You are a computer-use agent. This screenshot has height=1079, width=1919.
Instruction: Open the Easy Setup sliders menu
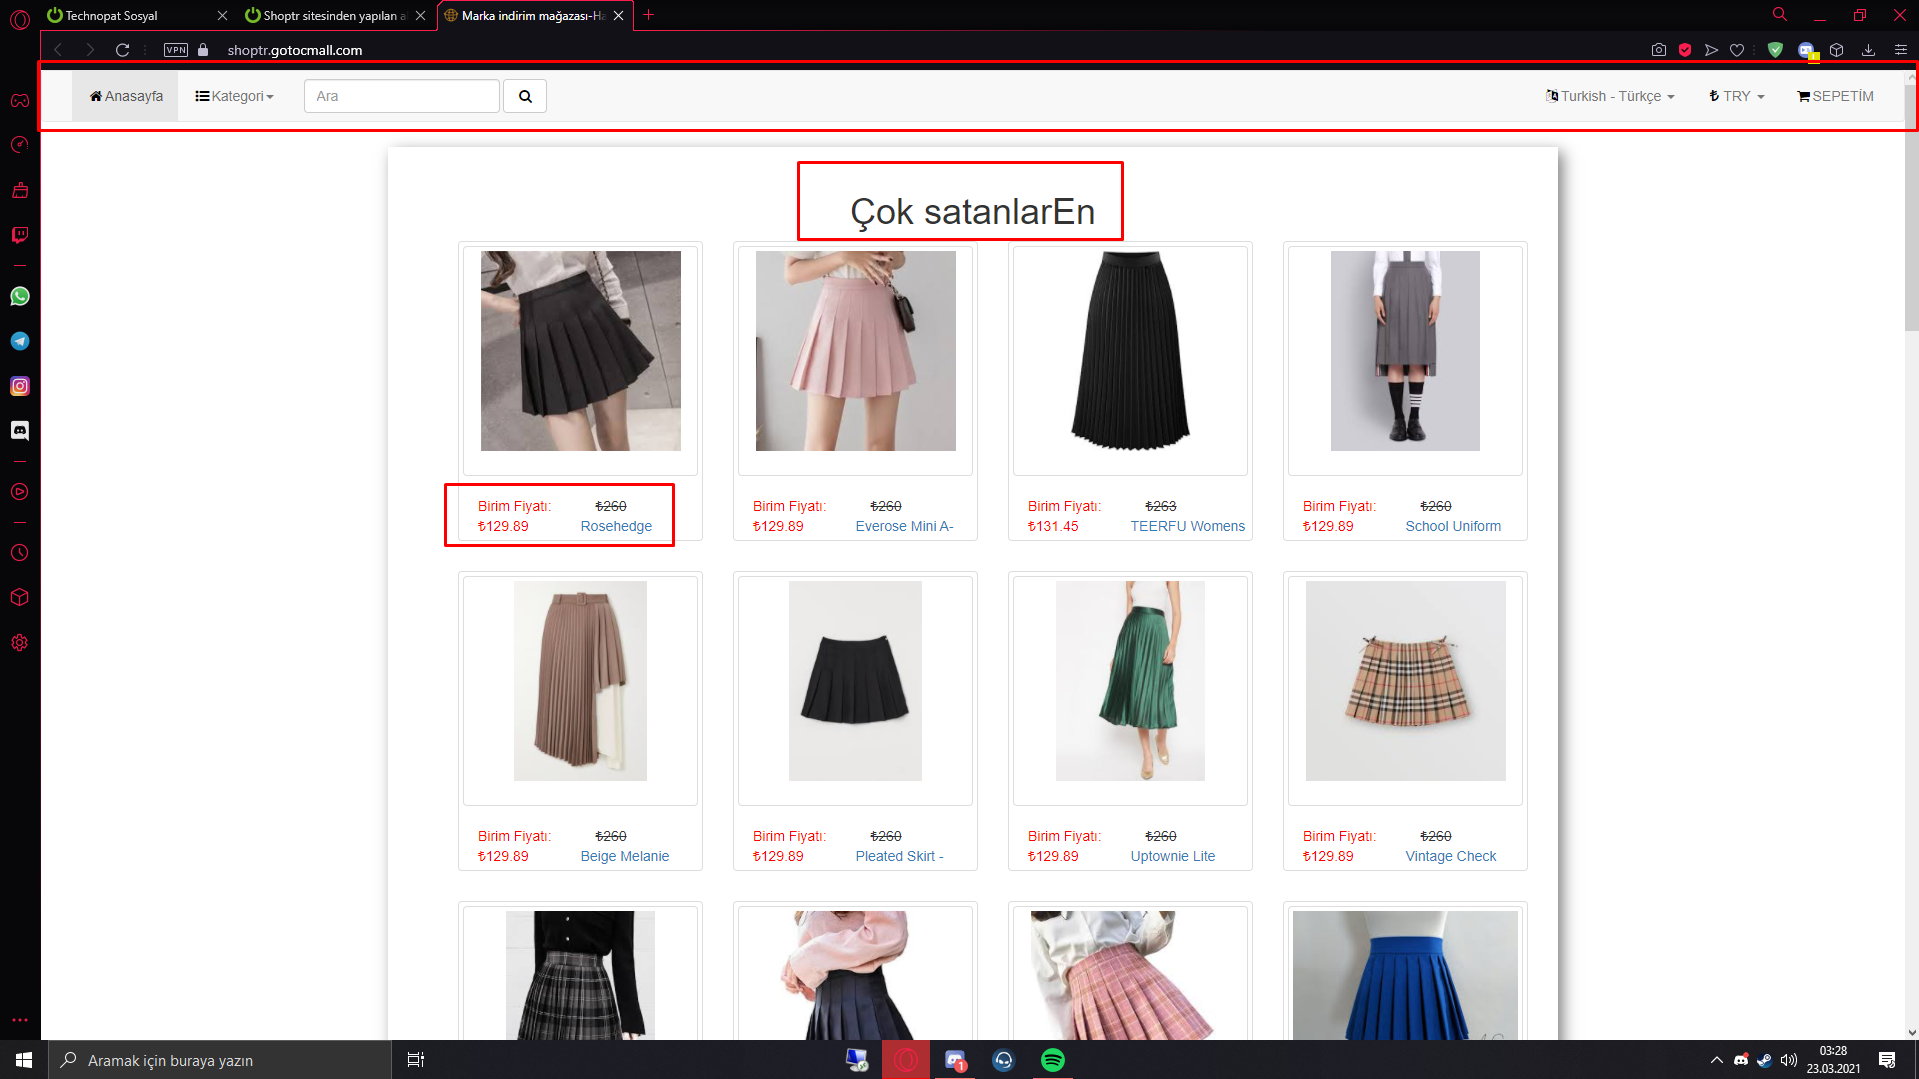[x=1901, y=50]
